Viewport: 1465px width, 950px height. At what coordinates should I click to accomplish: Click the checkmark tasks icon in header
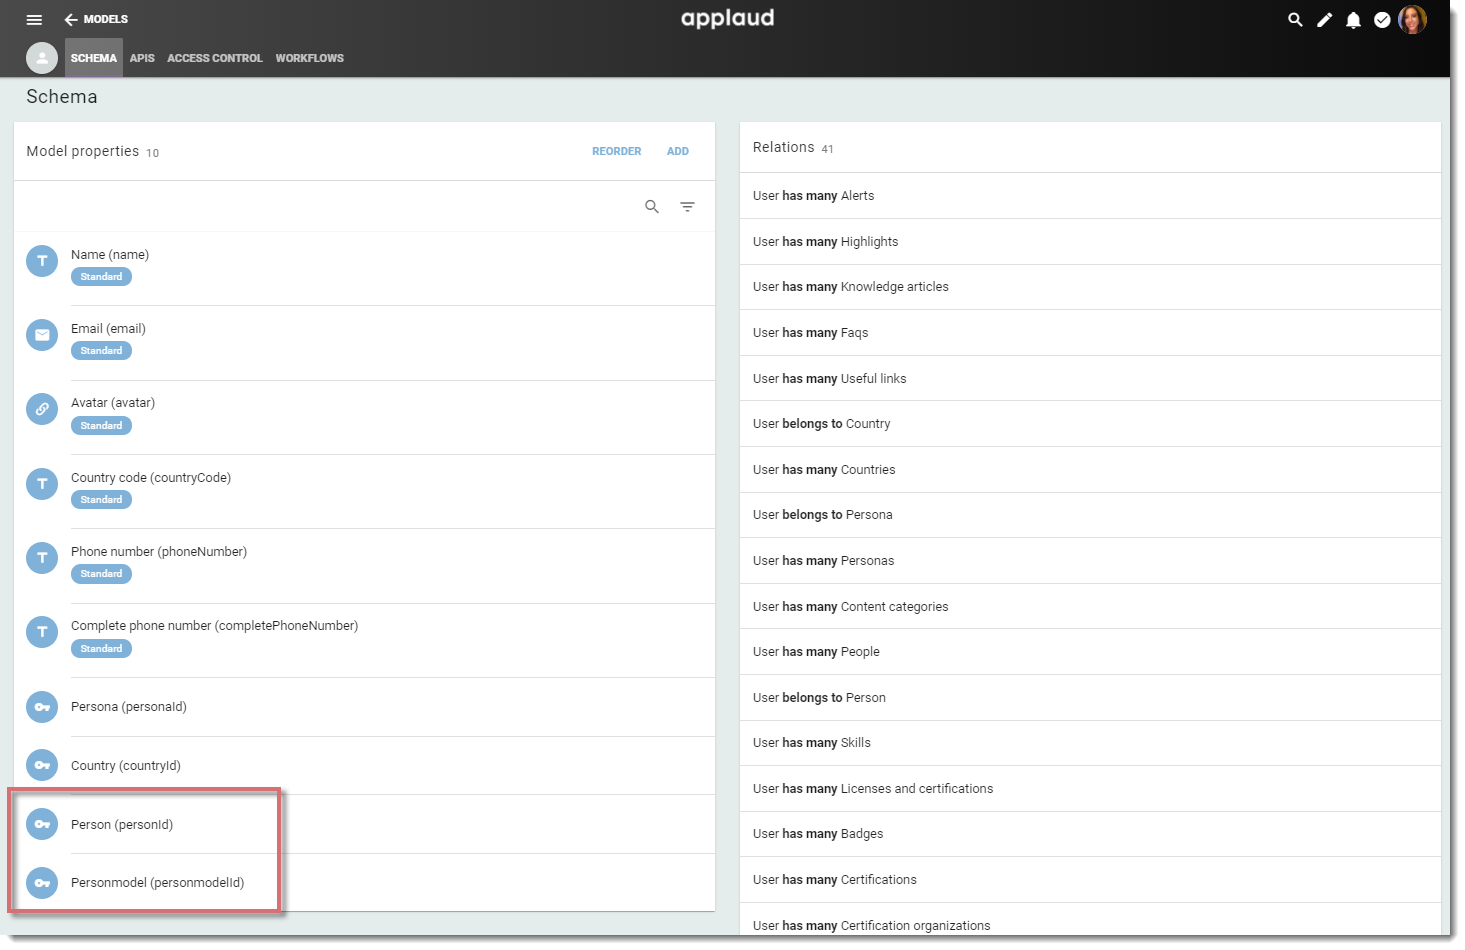point(1382,20)
